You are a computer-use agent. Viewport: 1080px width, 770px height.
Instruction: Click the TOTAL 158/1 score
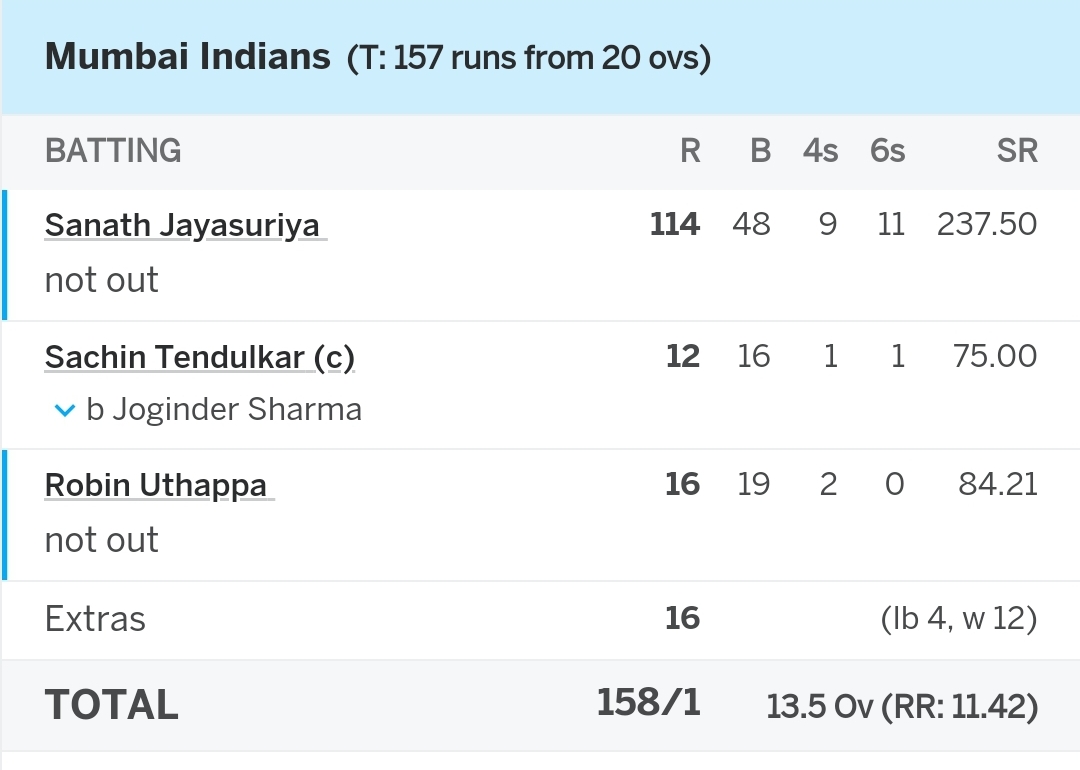click(648, 702)
